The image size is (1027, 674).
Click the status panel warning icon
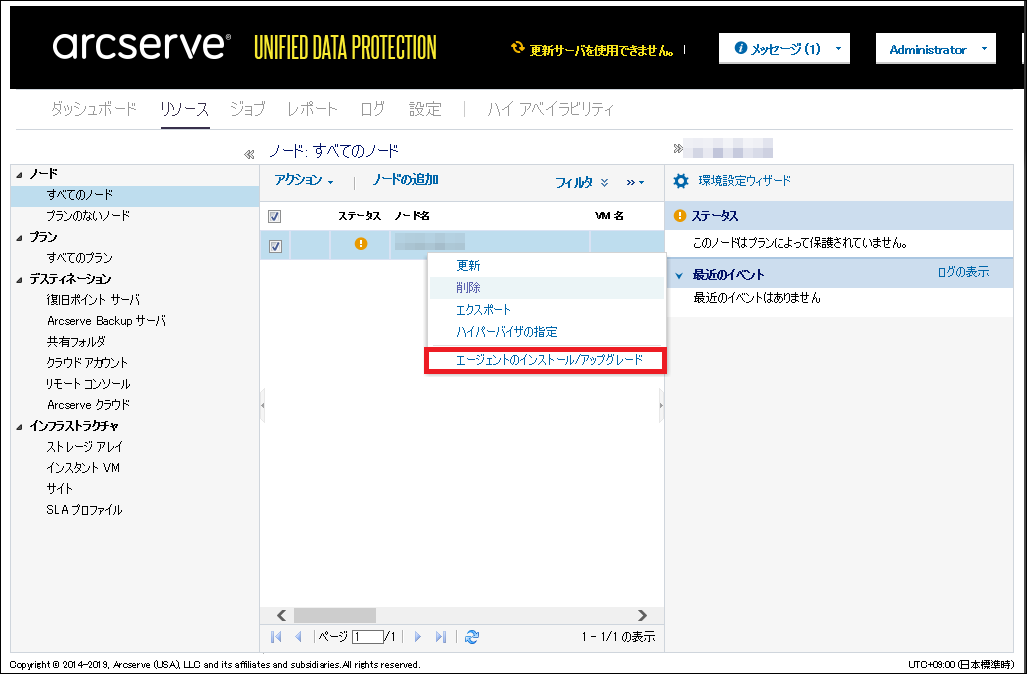pos(680,215)
